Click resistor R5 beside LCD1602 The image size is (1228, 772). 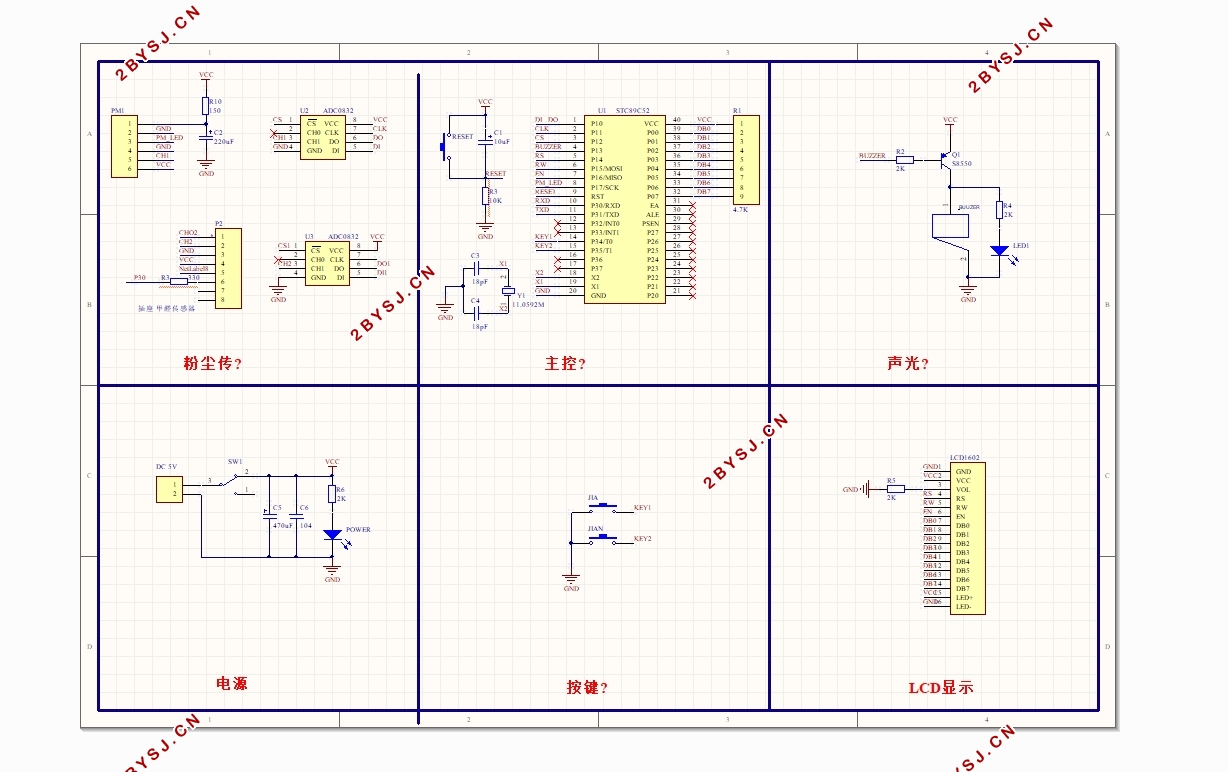[895, 489]
